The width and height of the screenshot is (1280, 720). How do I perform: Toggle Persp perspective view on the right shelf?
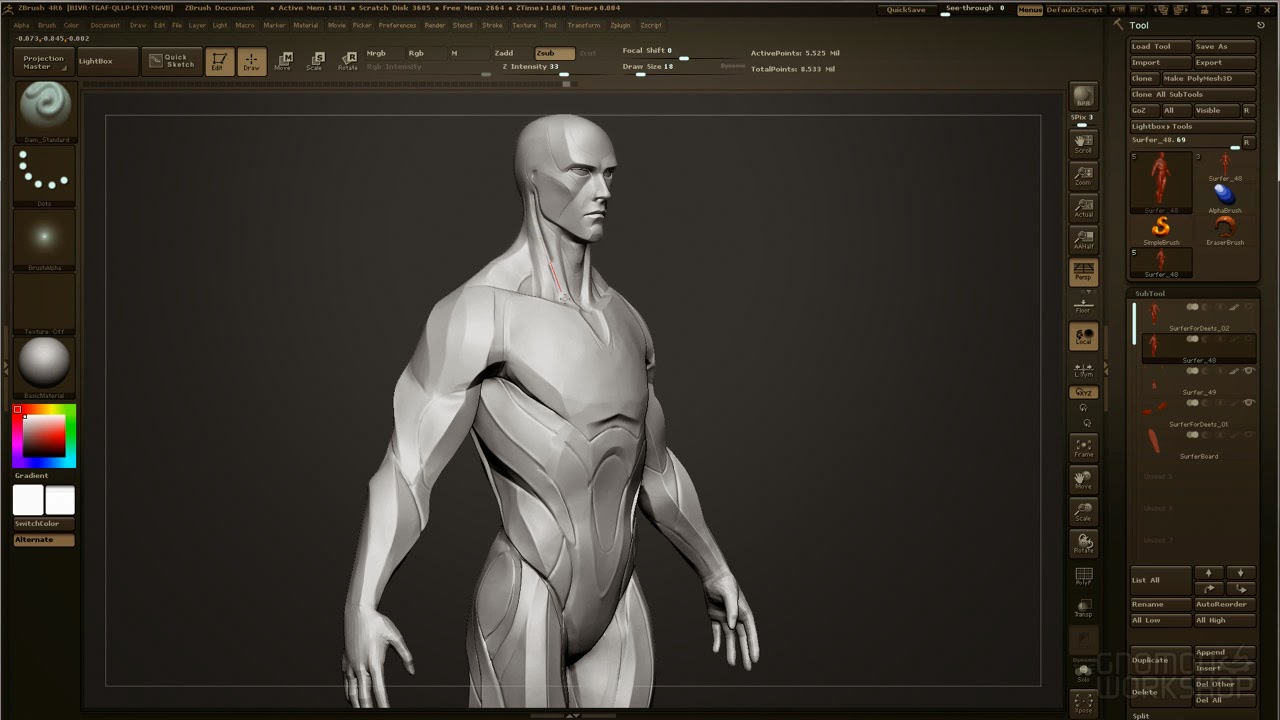click(1084, 271)
